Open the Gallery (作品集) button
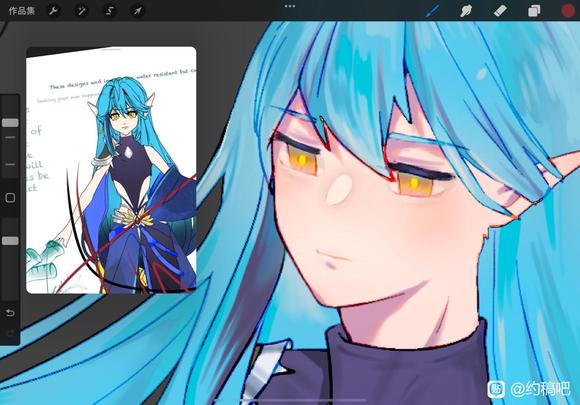Image resolution: width=580 pixels, height=405 pixels. (x=22, y=11)
